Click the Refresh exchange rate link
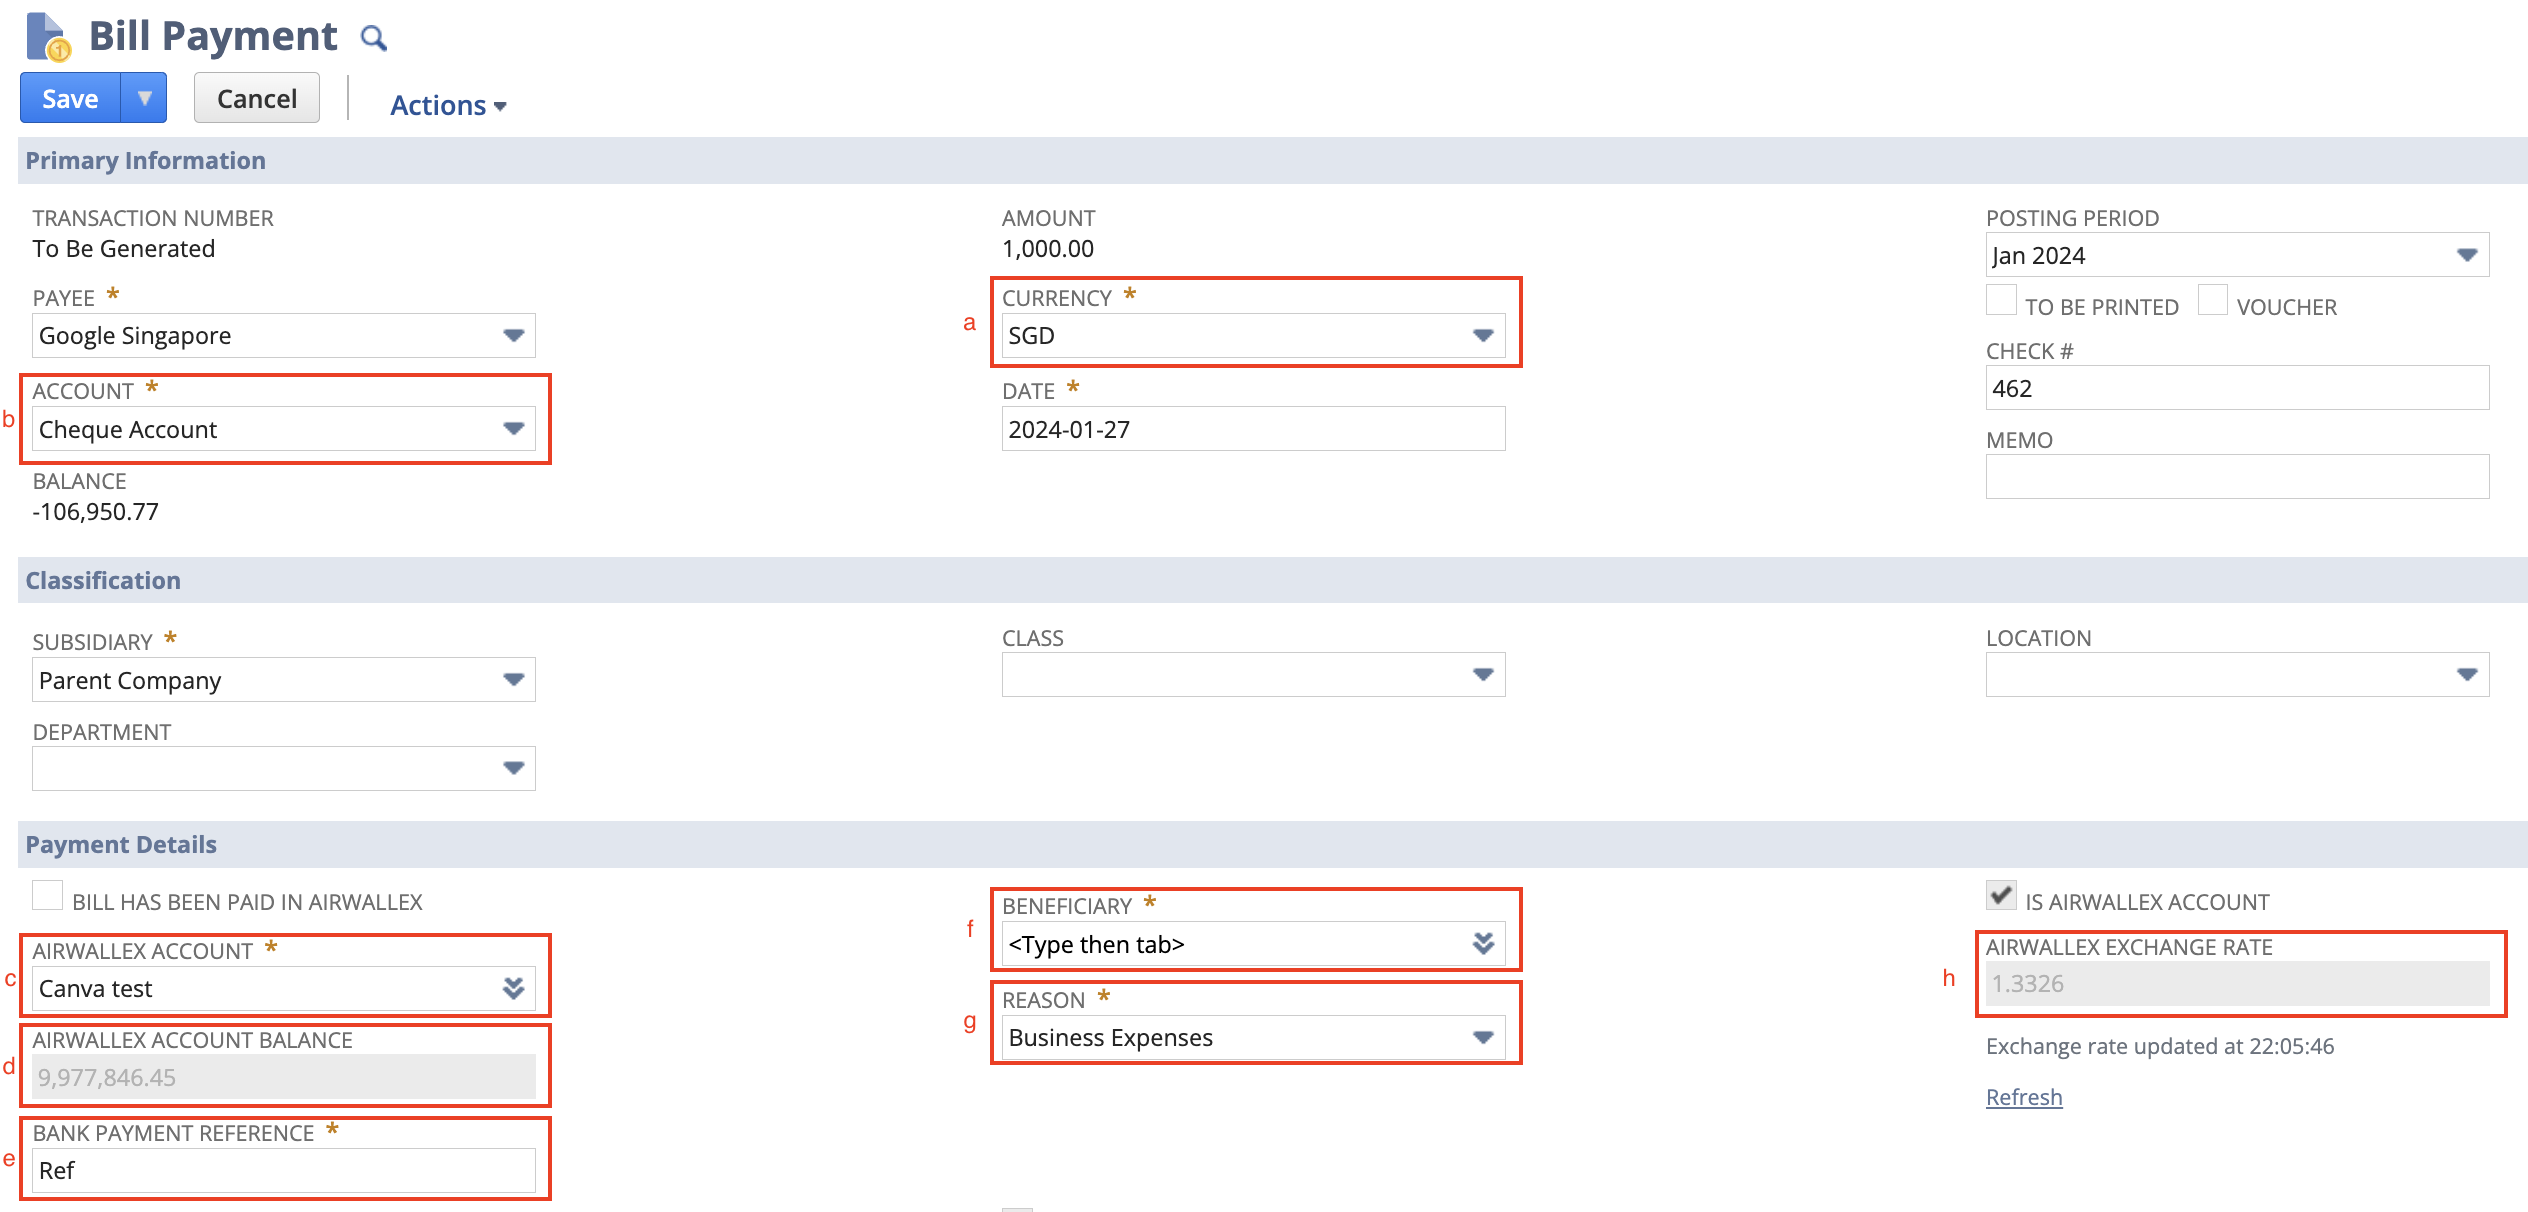The height and width of the screenshot is (1212, 2528). pyautogui.click(x=2023, y=1097)
